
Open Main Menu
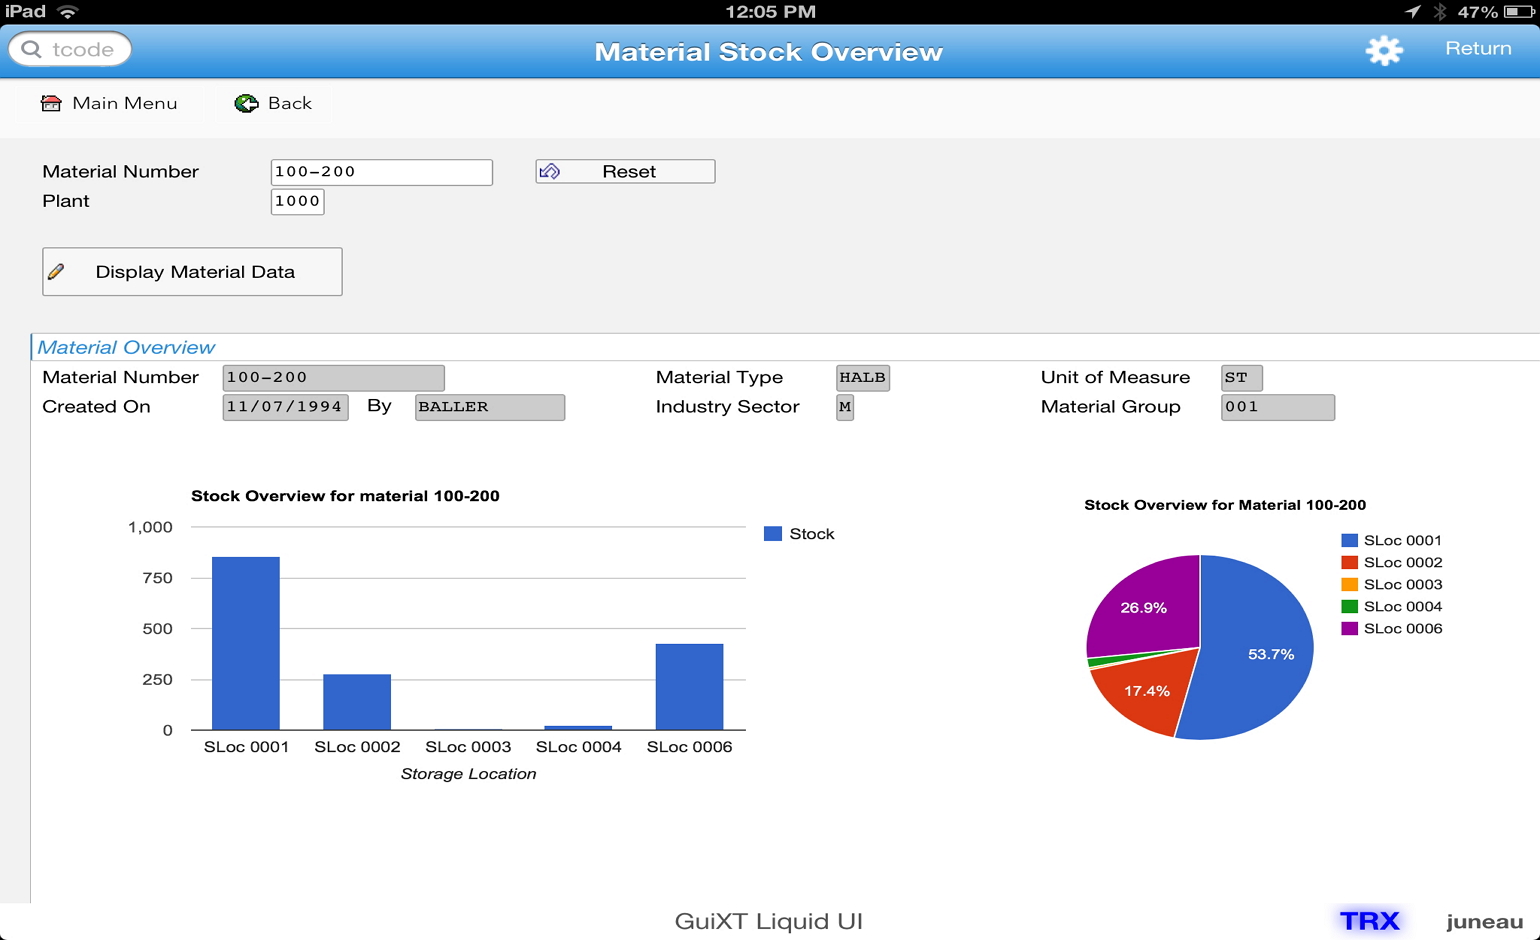pos(109,103)
